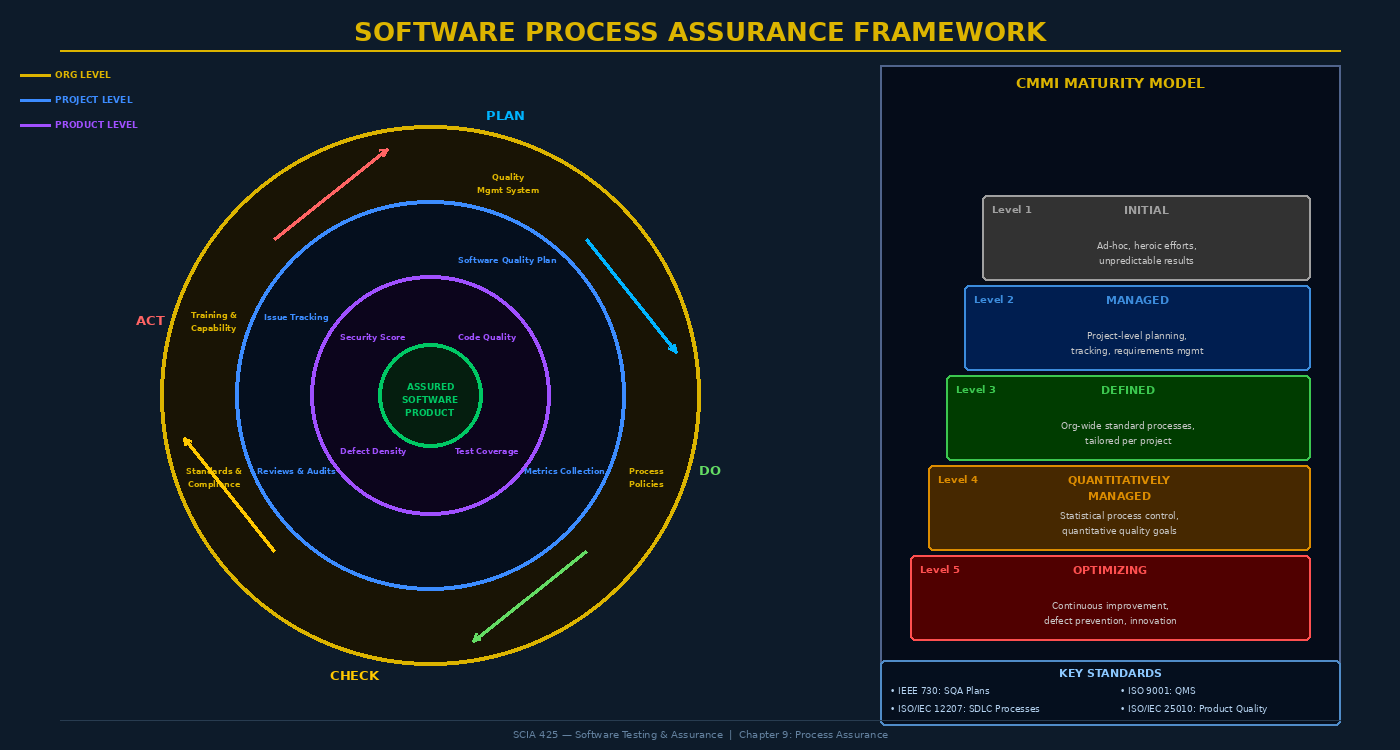This screenshot has height=750, width=1400.
Task: Click the ASSURED SOFTWARE PRODUCT center circle
Action: coord(429,398)
